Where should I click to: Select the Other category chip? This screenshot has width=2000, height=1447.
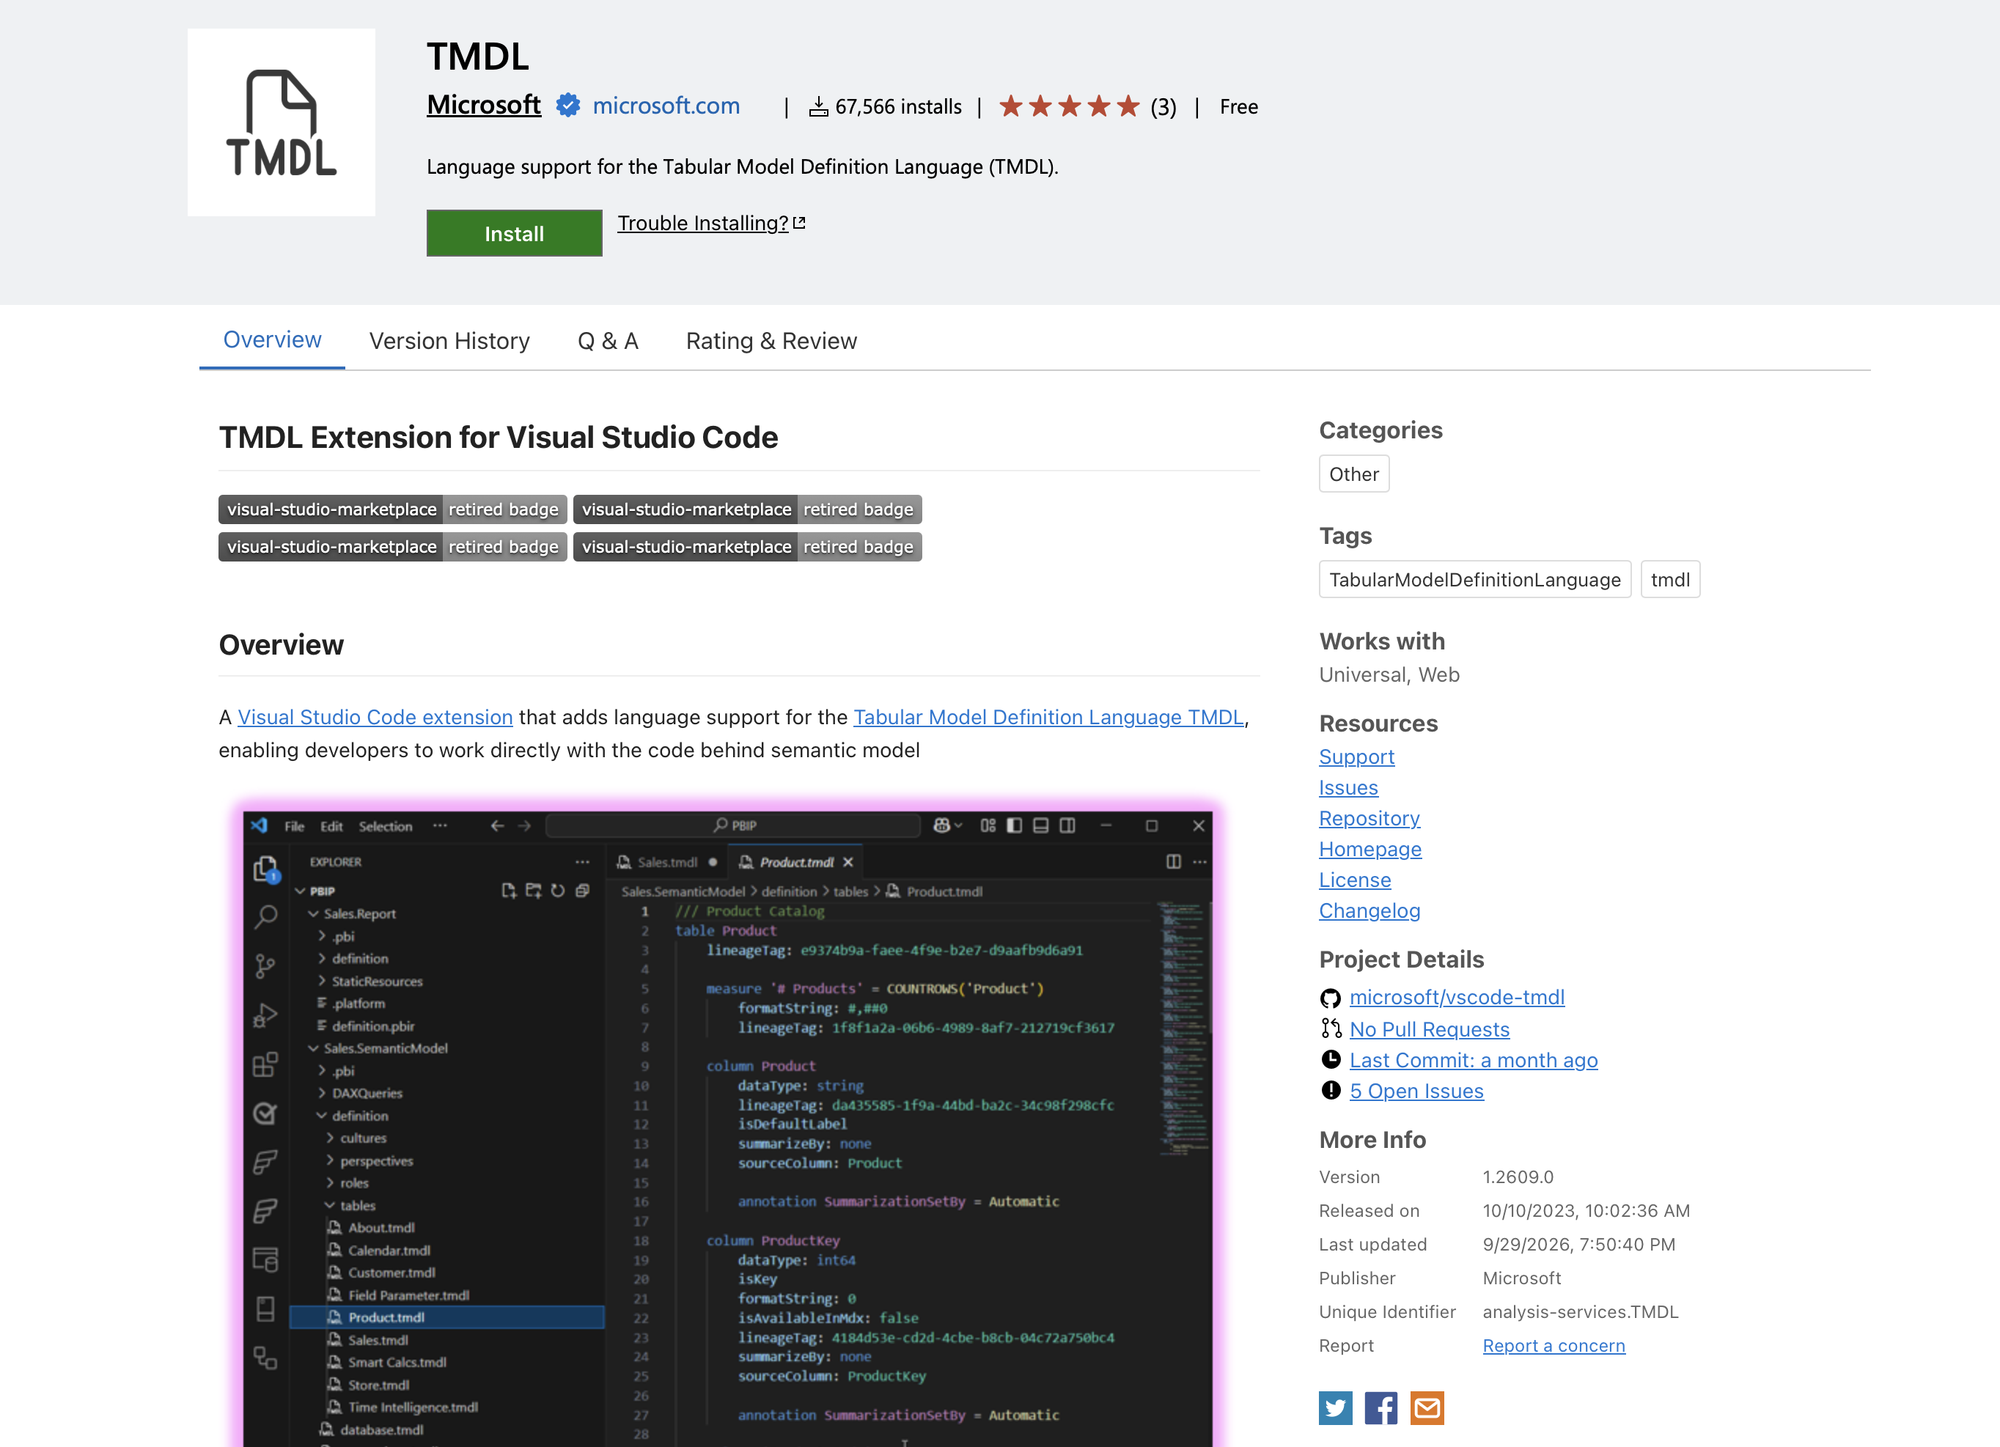coord(1354,474)
